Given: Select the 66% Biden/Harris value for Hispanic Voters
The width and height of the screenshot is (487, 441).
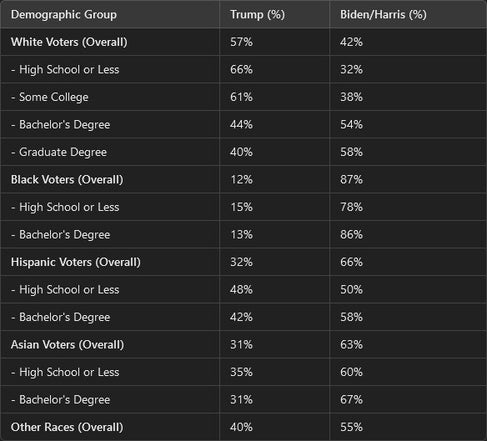Looking at the screenshot, I should pyautogui.click(x=351, y=262).
